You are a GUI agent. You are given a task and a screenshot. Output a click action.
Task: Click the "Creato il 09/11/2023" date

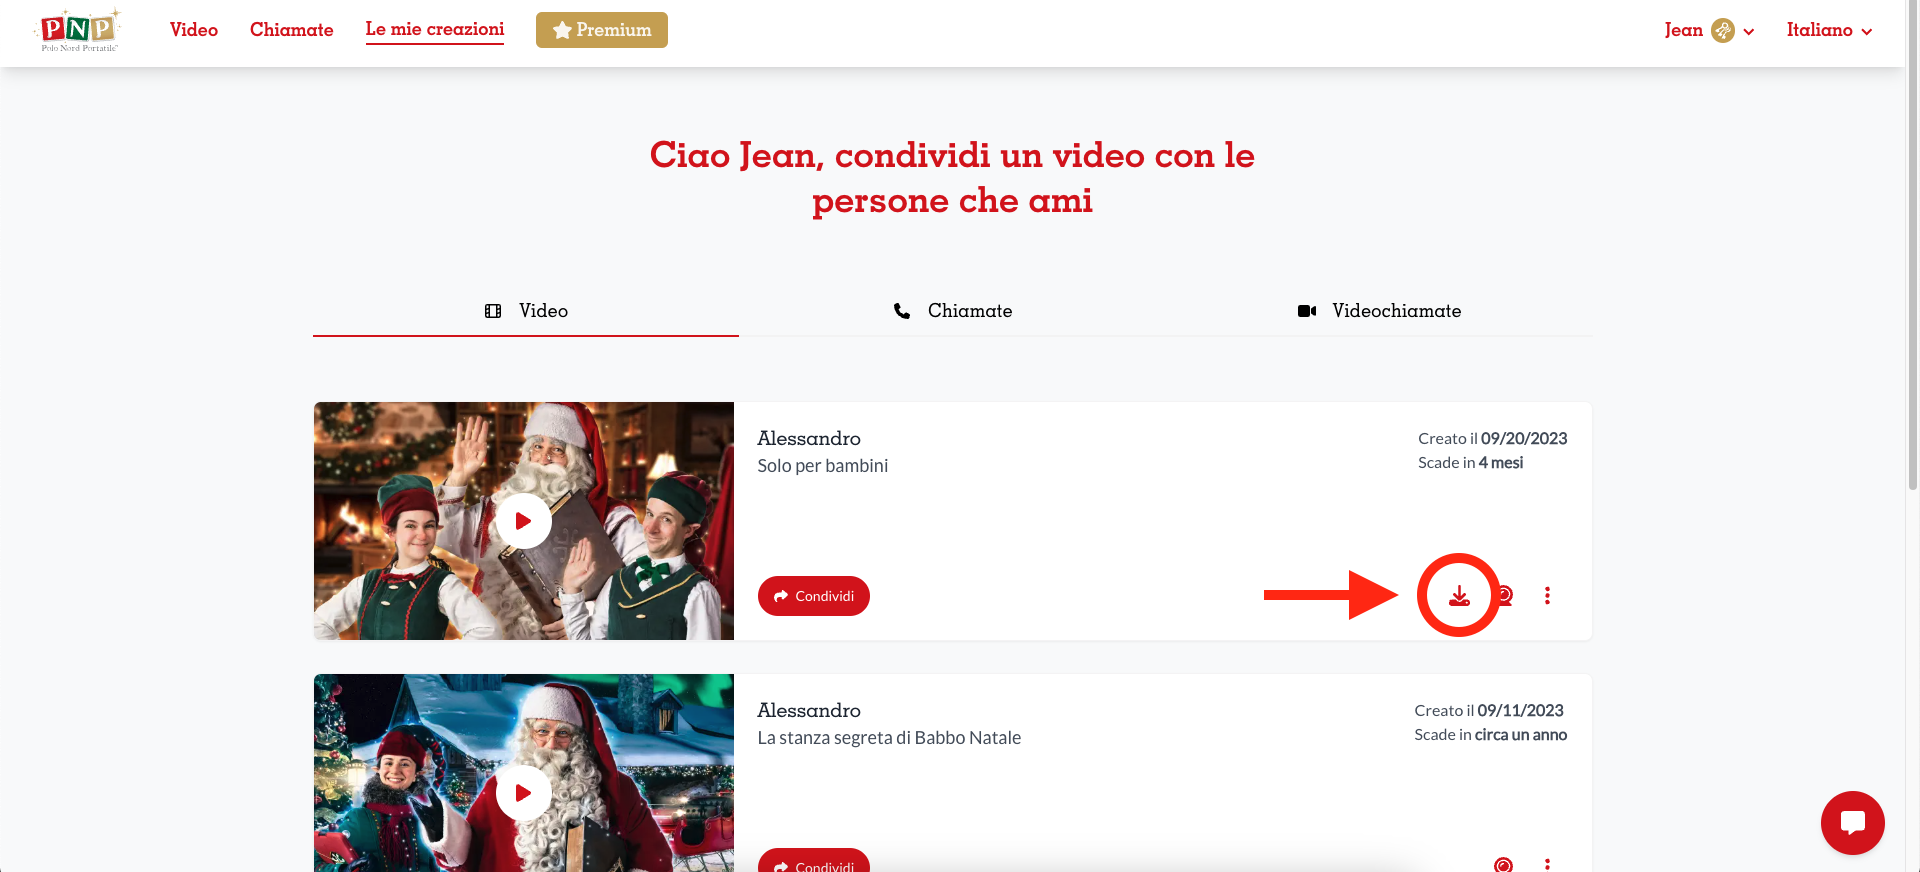point(1489,711)
